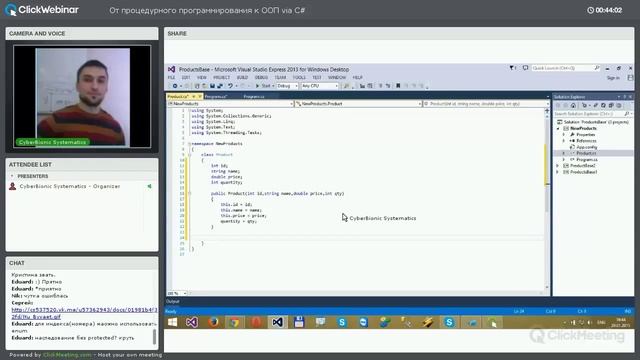Click the ClickMeeting.com link in footer
Viewport: 640px width, 360px height.
click(67, 355)
